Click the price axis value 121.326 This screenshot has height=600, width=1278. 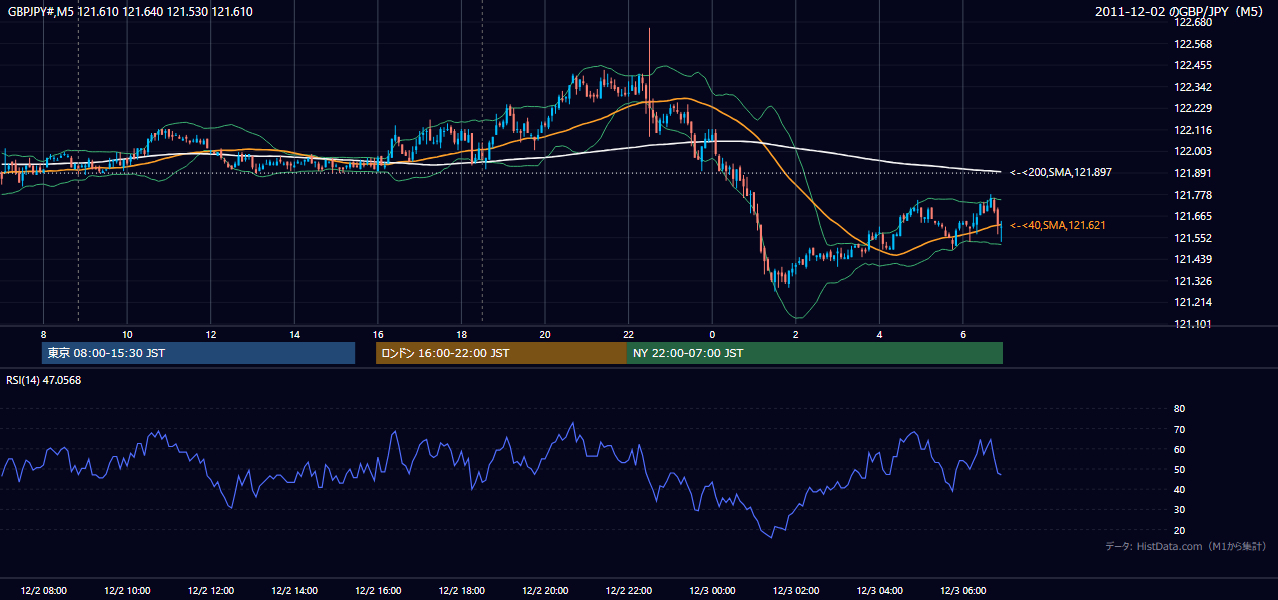pos(1194,281)
